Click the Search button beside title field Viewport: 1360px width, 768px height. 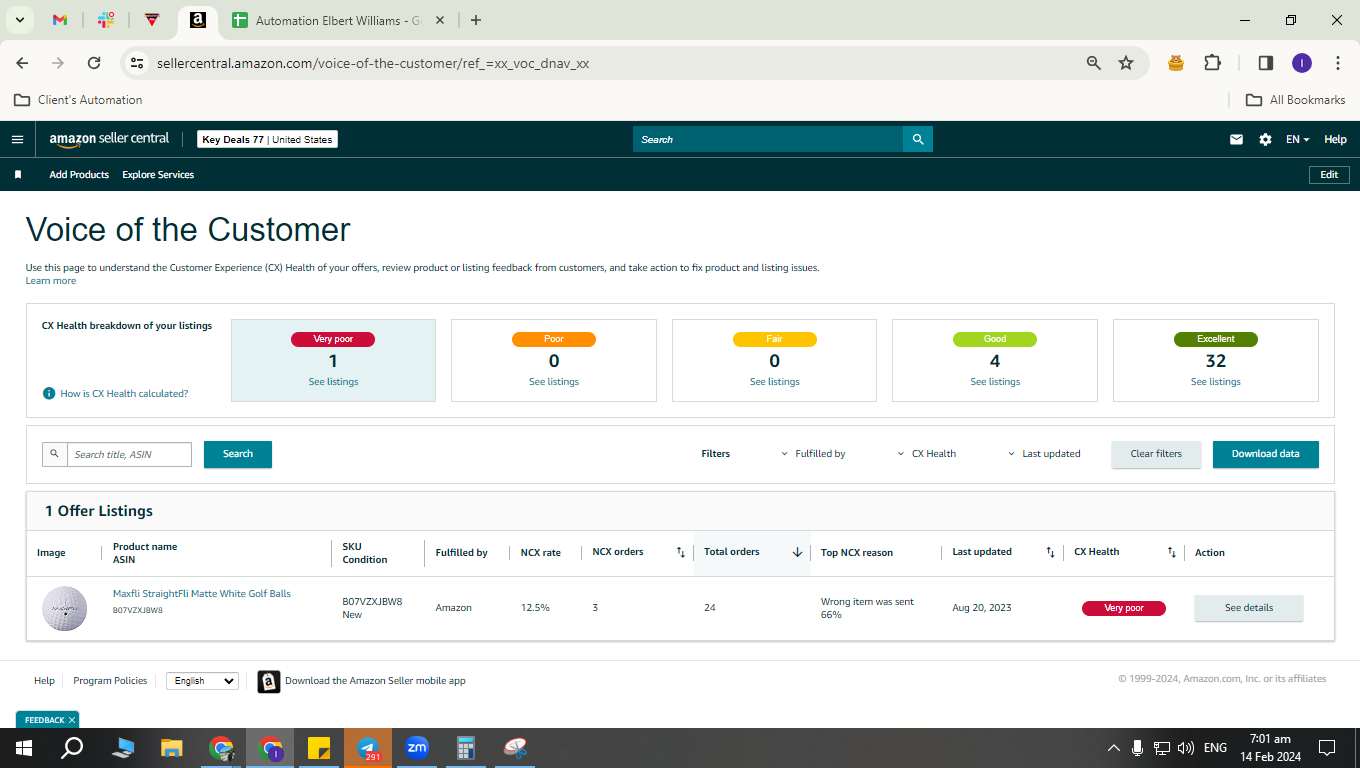238,454
